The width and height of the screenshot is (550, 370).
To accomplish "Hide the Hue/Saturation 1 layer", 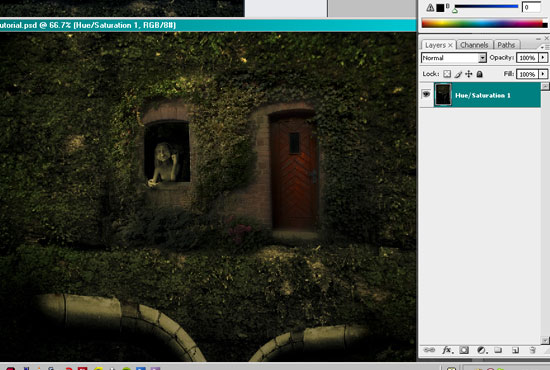I will (426, 94).
